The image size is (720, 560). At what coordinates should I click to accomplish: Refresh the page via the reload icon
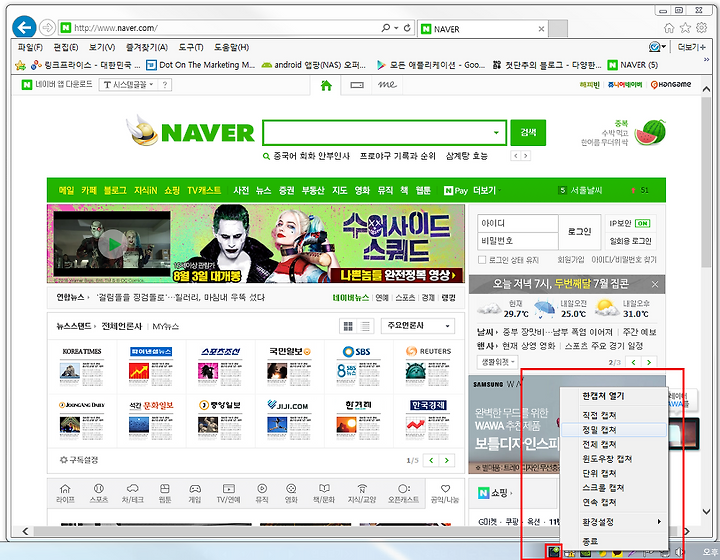(x=407, y=28)
